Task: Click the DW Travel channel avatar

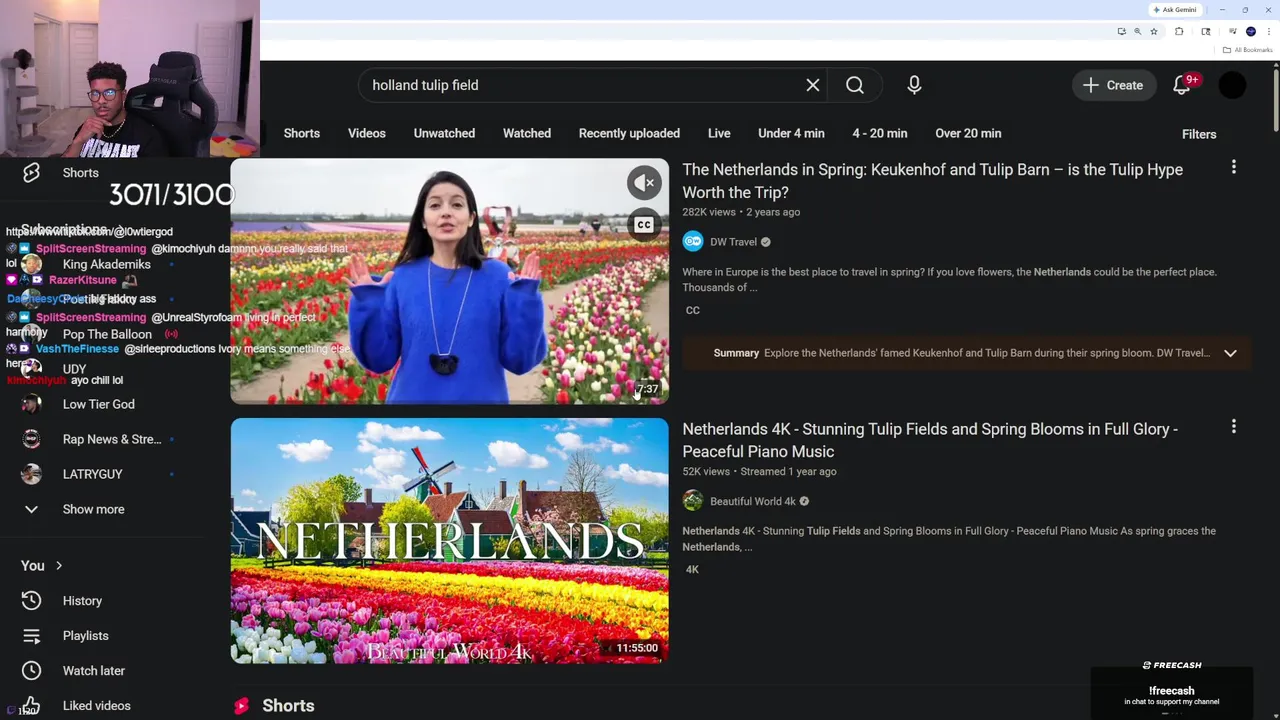Action: 693,242
